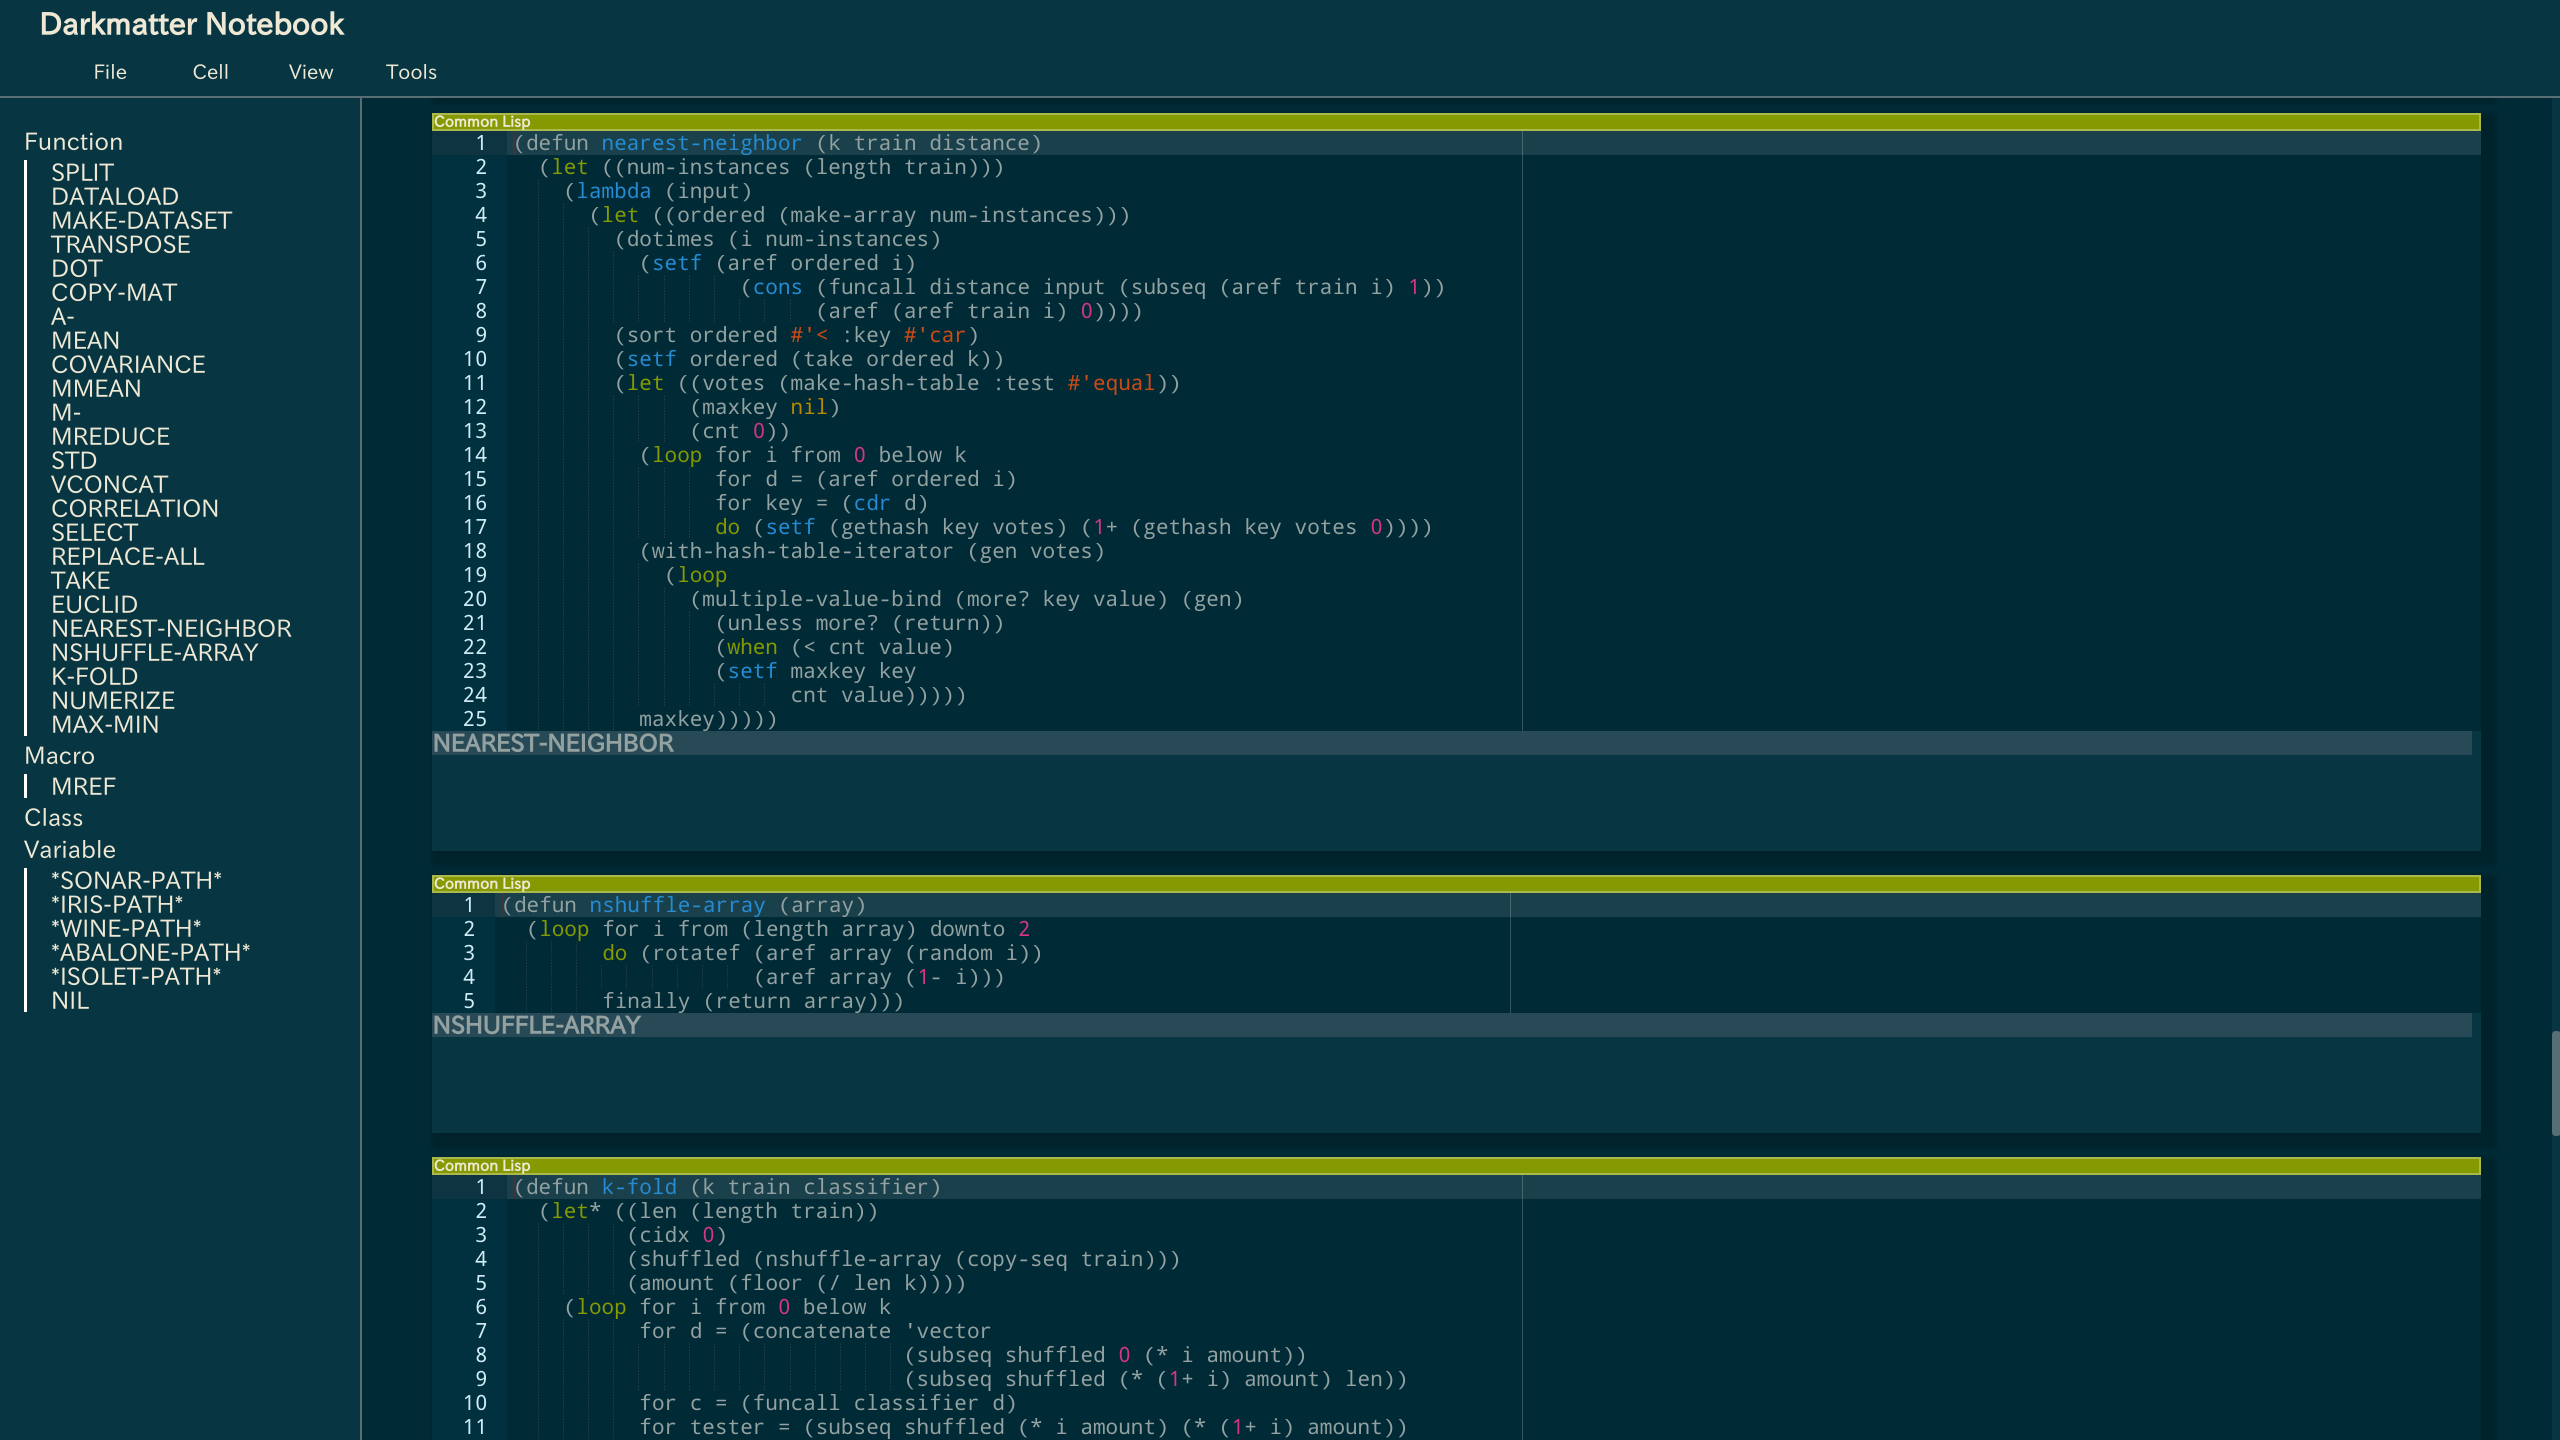The height and width of the screenshot is (1440, 2560).
Task: Select the *IRIS-PATH* variable entry
Action: pos(117,904)
